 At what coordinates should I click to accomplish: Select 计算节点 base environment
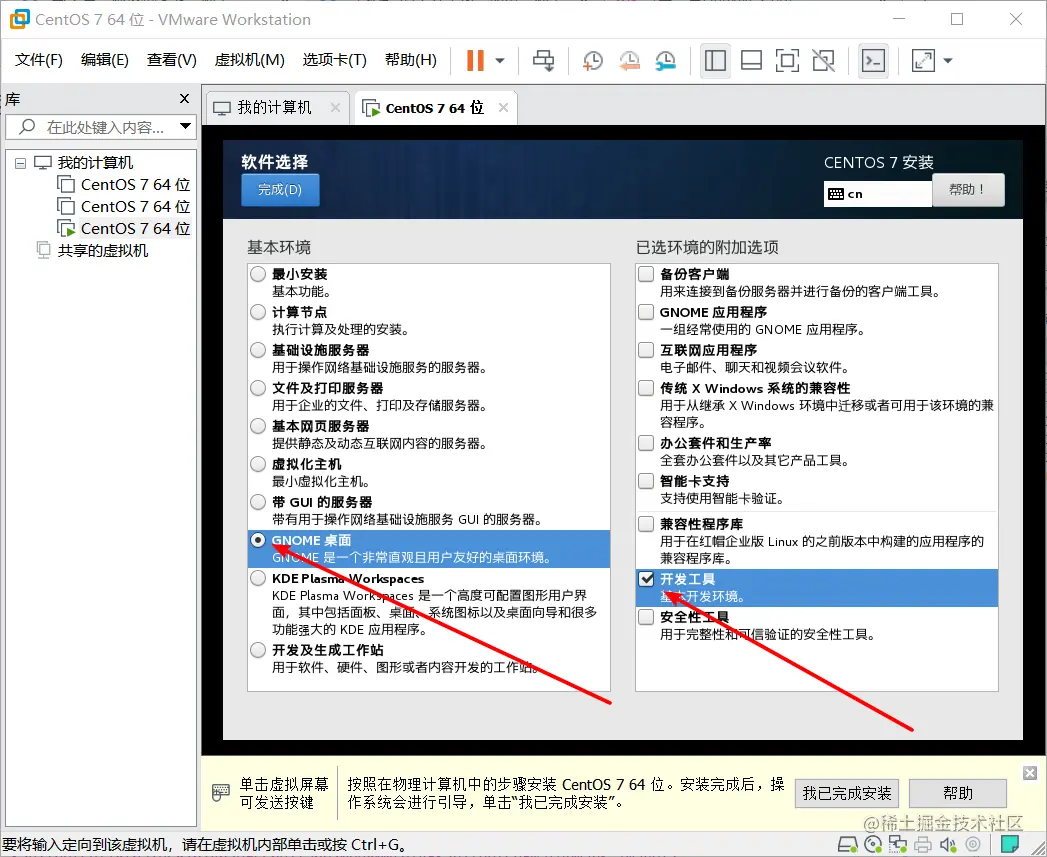point(258,312)
